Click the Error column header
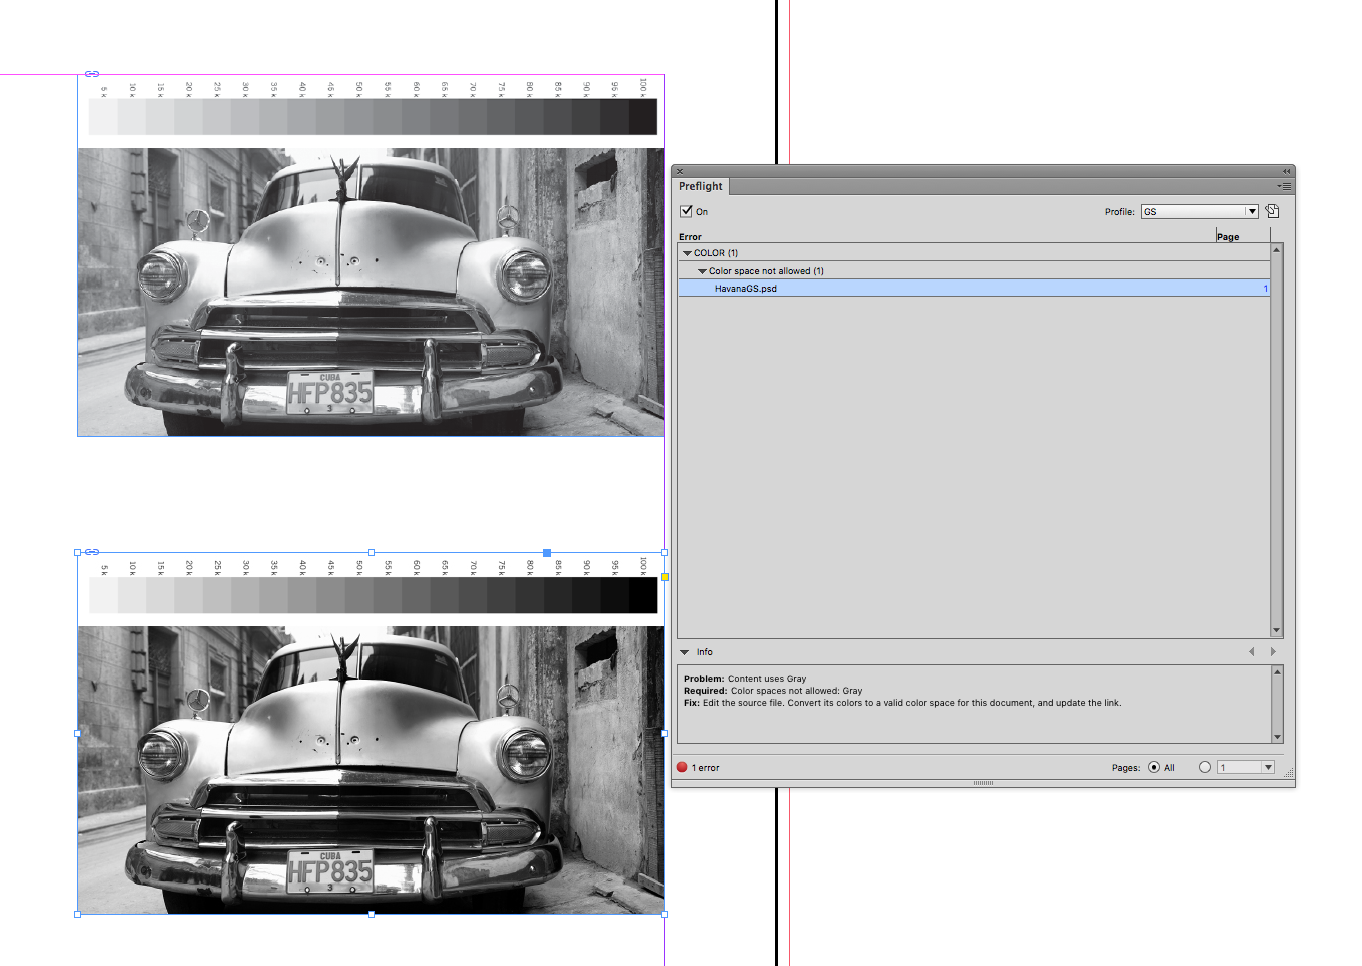The width and height of the screenshot is (1362, 966). [690, 237]
